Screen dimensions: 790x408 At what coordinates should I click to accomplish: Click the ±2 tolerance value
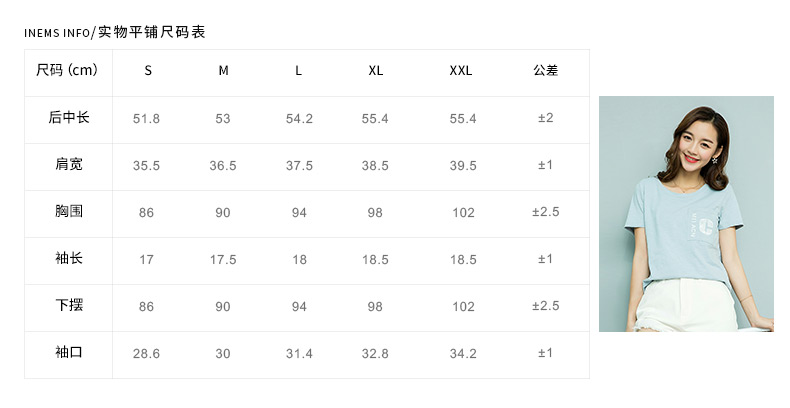(x=546, y=119)
